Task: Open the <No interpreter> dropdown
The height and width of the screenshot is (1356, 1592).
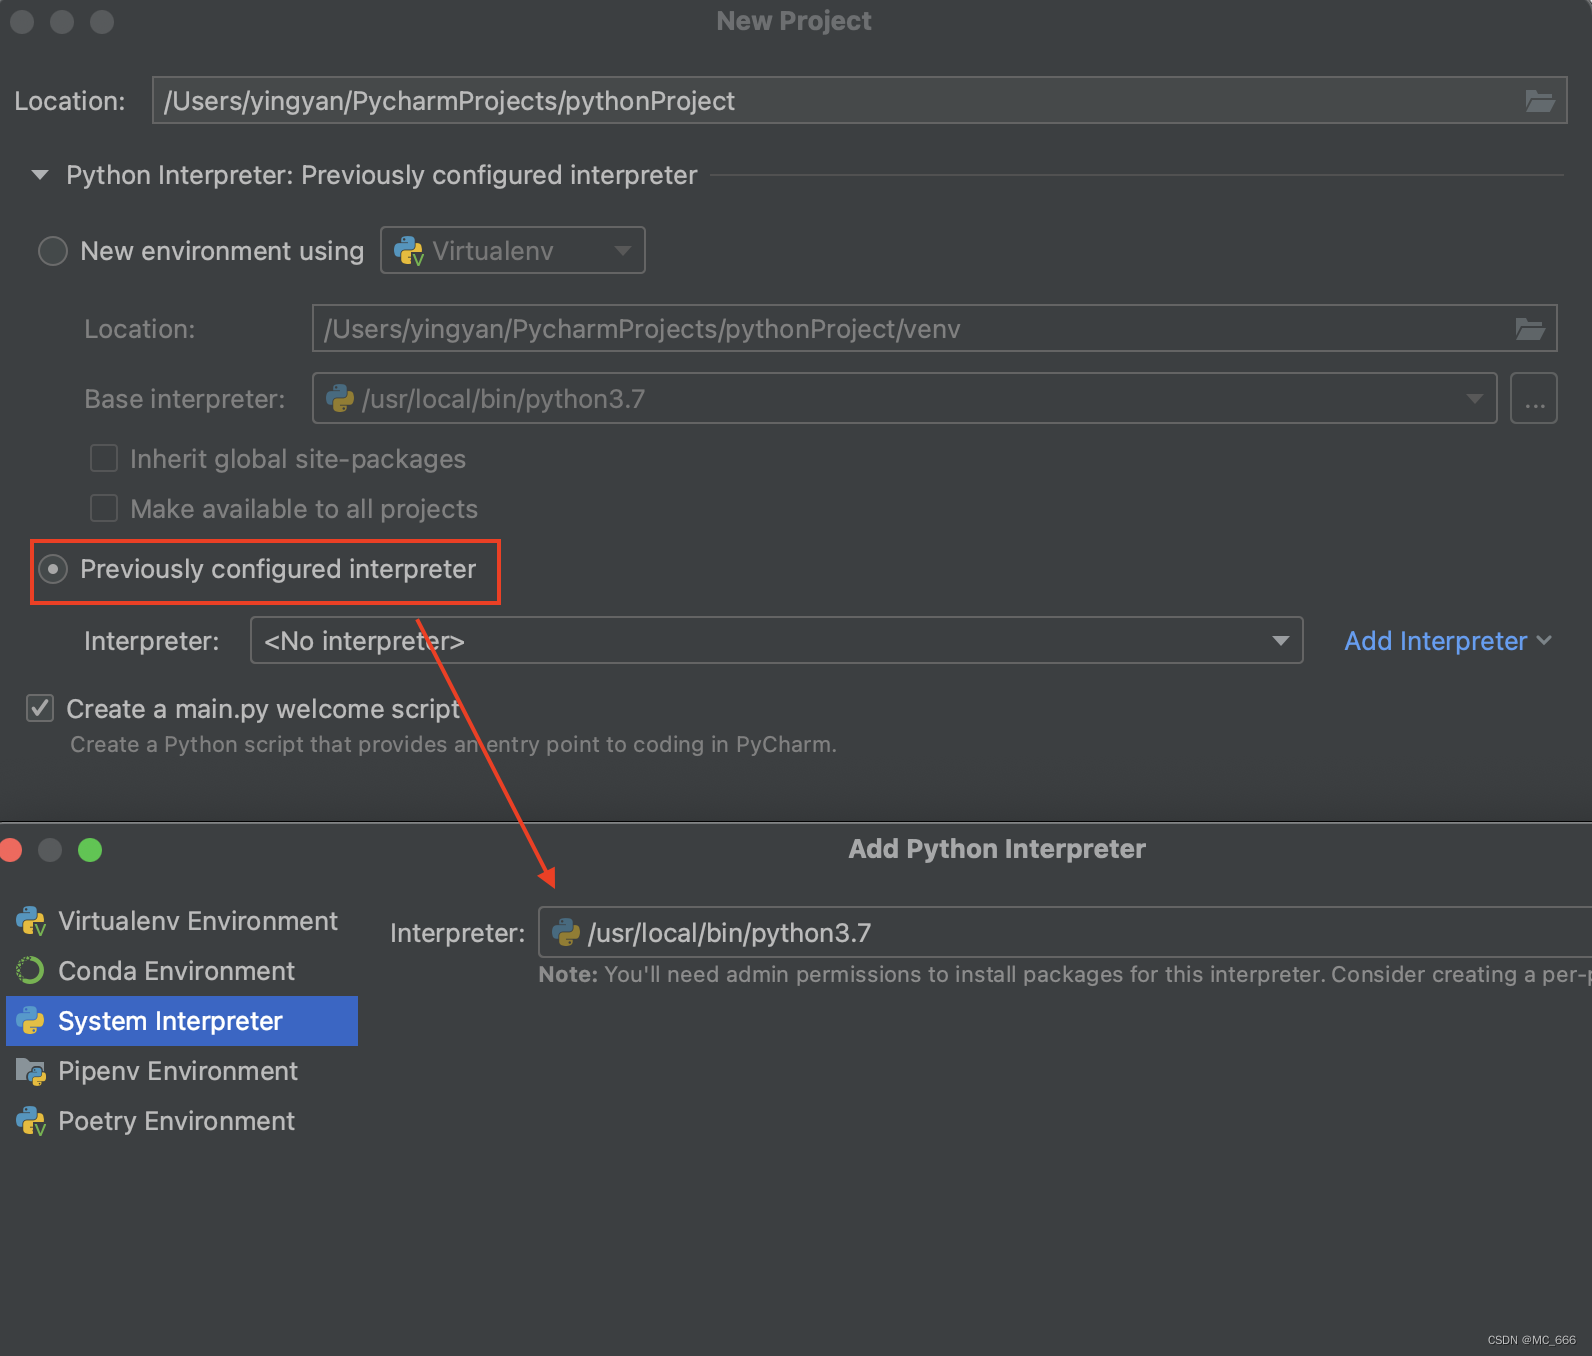Action: pos(776,640)
